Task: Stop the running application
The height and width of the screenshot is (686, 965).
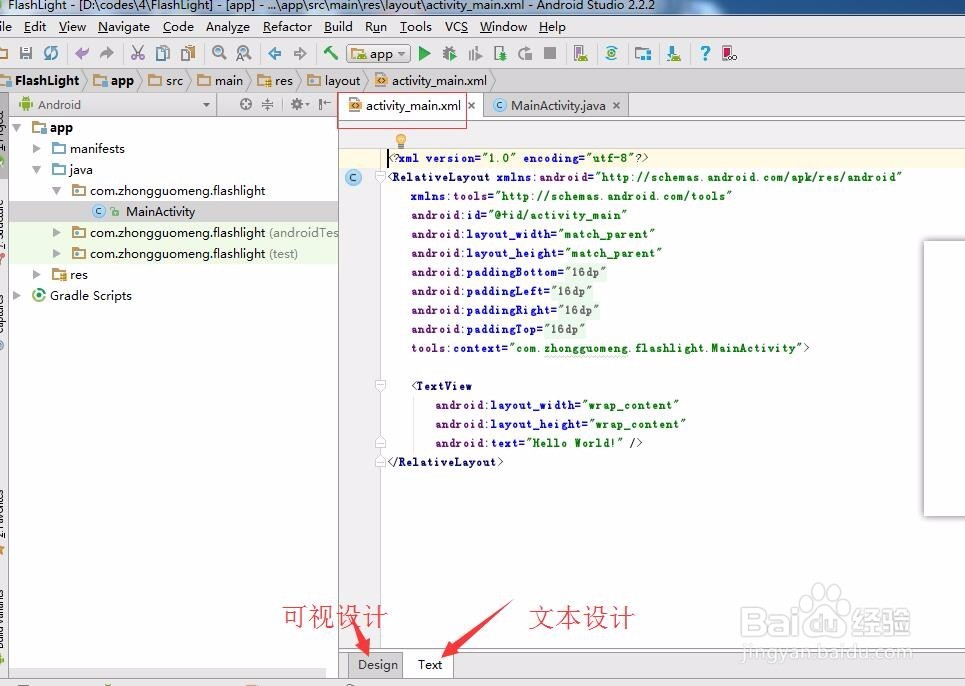Action: [x=550, y=54]
